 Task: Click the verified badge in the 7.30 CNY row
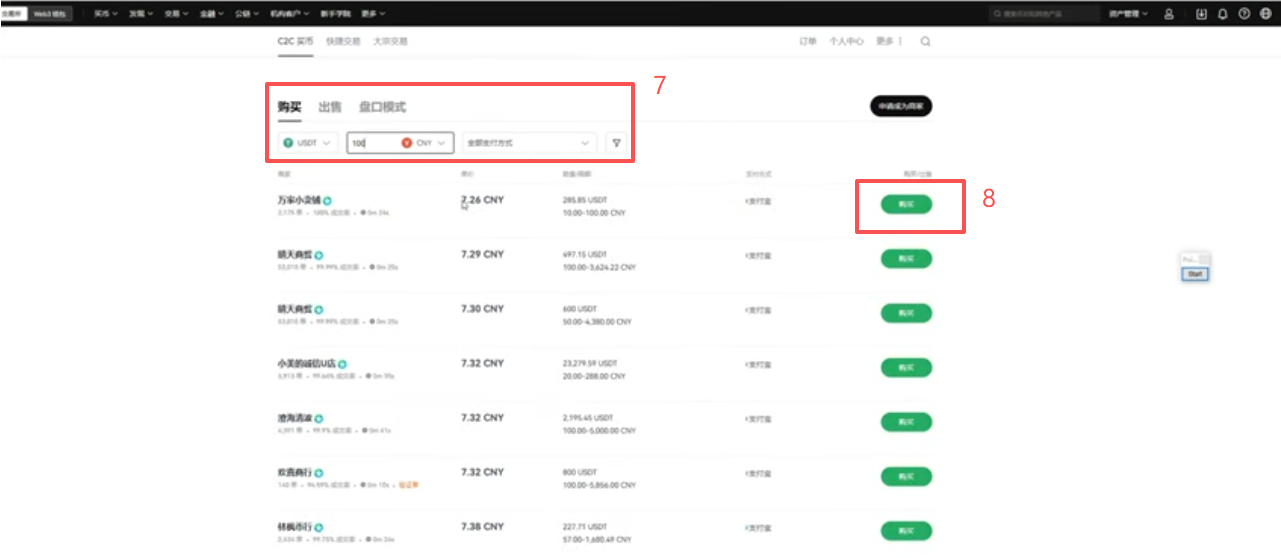pyautogui.click(x=319, y=310)
